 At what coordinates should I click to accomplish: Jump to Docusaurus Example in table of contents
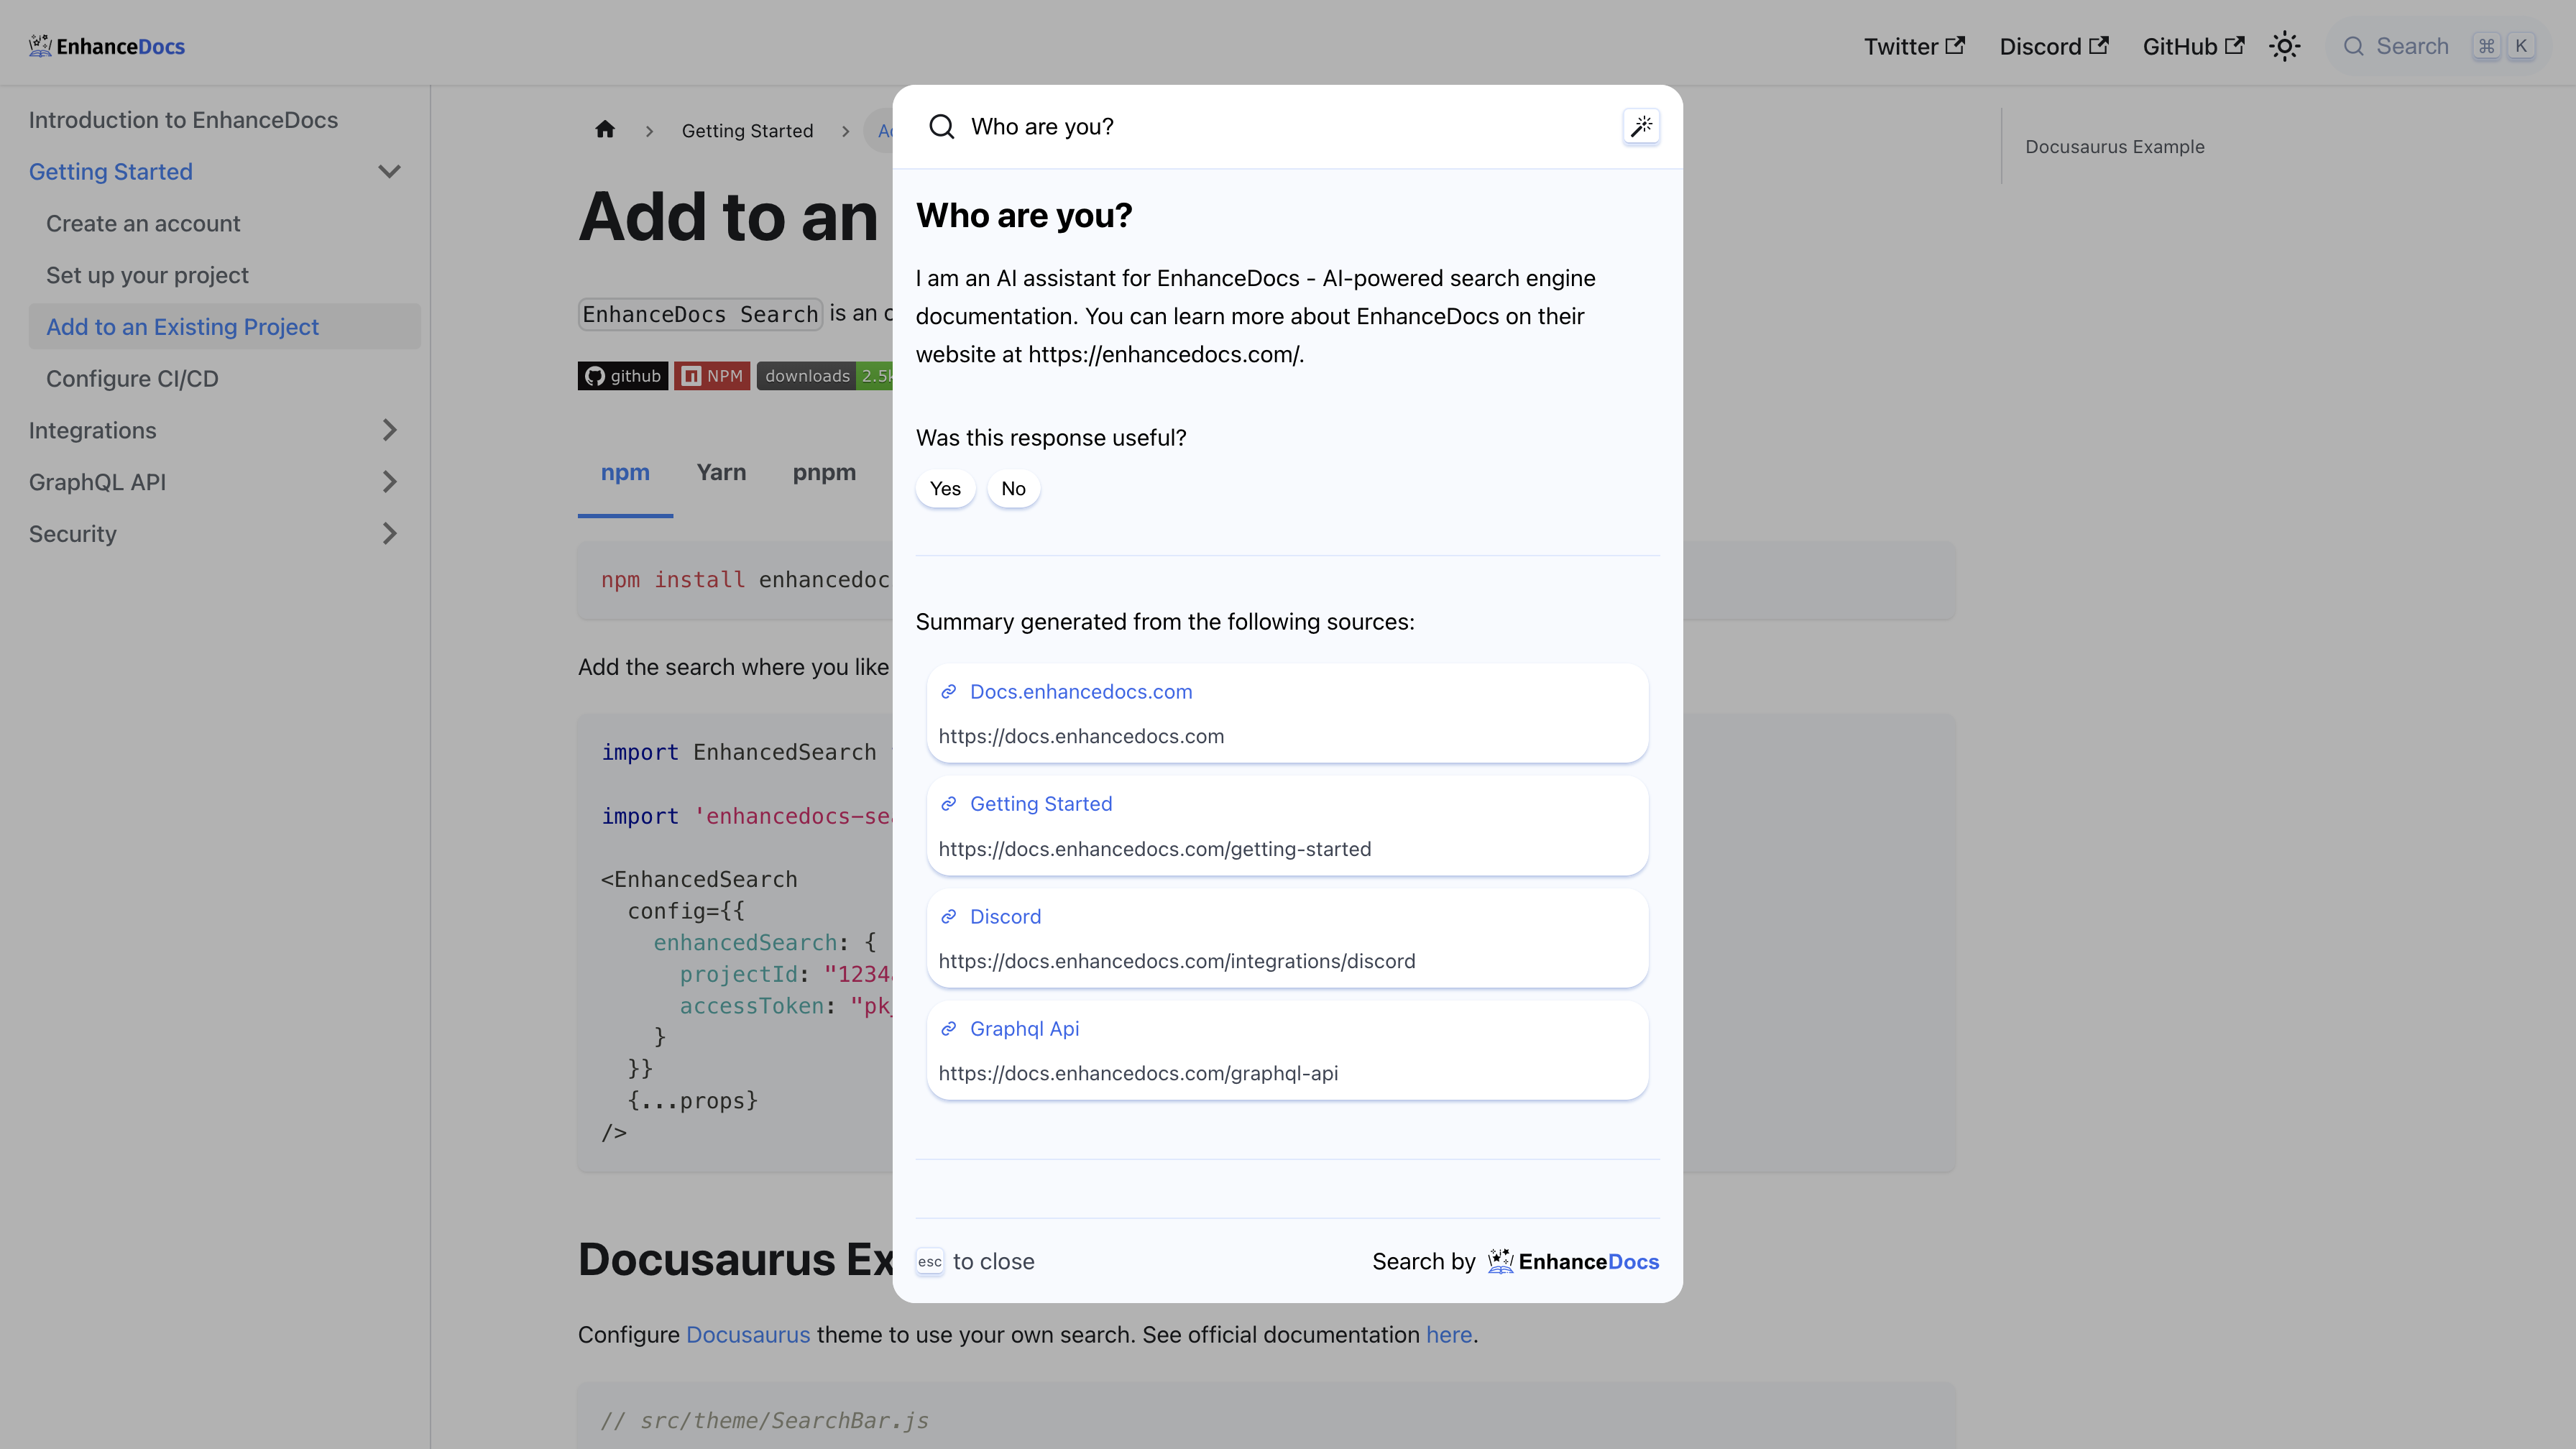click(x=2114, y=147)
